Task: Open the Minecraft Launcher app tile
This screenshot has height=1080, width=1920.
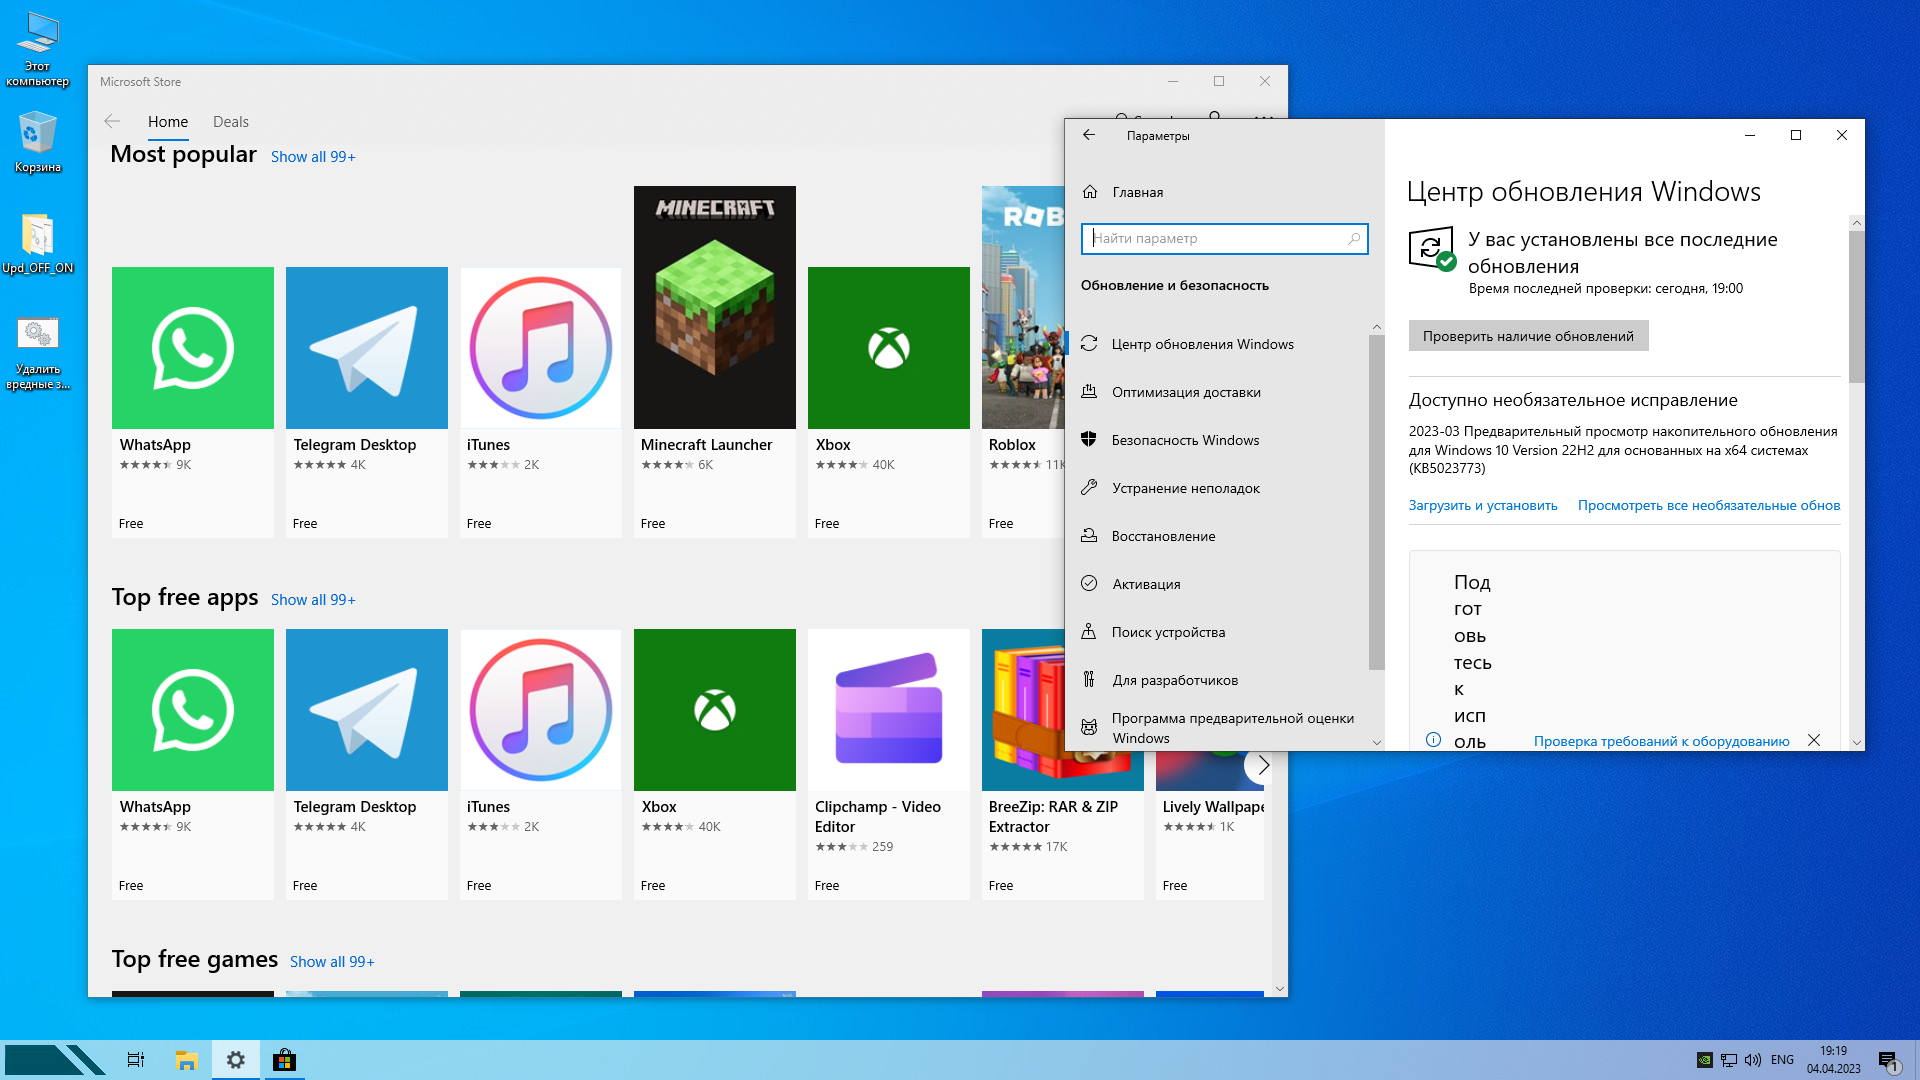Action: 714,308
